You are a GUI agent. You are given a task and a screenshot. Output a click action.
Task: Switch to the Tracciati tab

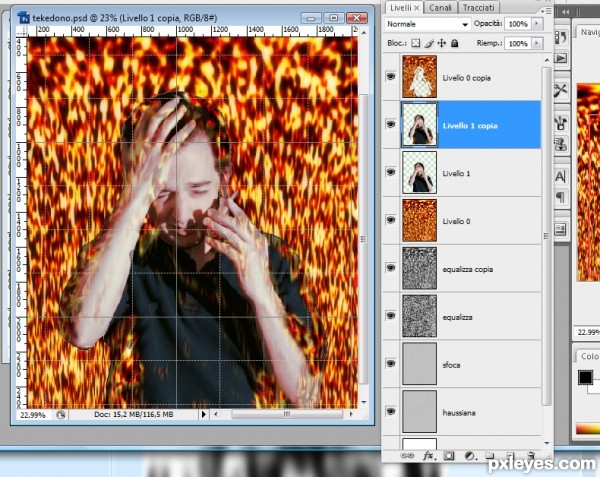coord(479,8)
